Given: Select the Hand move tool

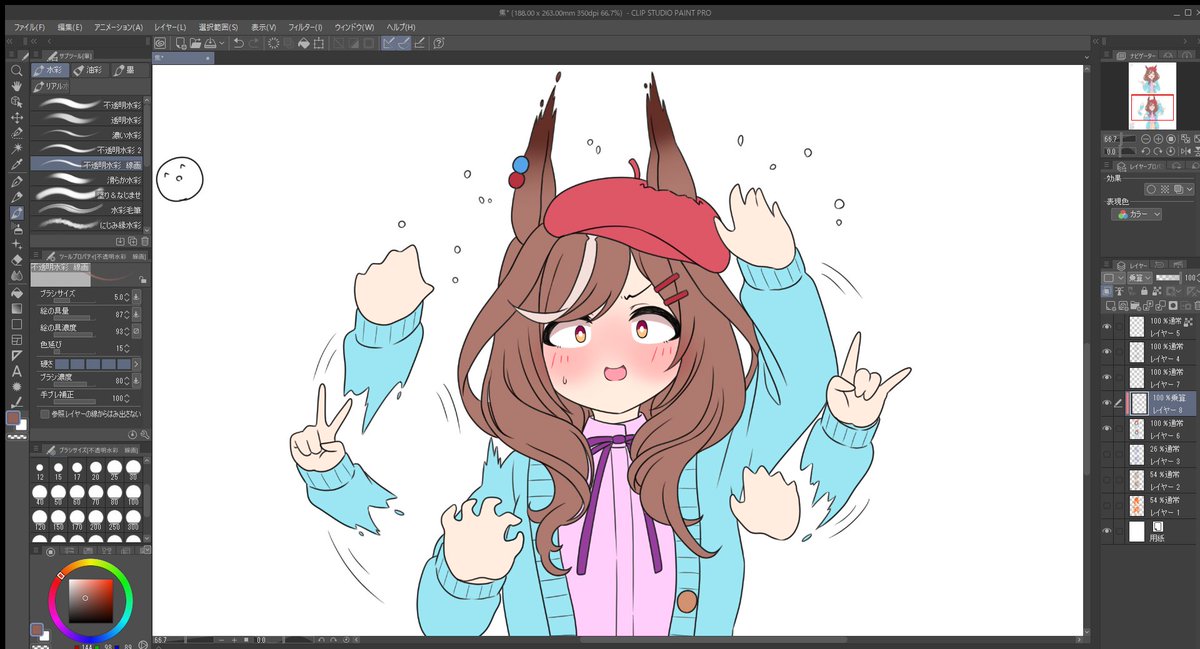Looking at the screenshot, I should pyautogui.click(x=16, y=86).
